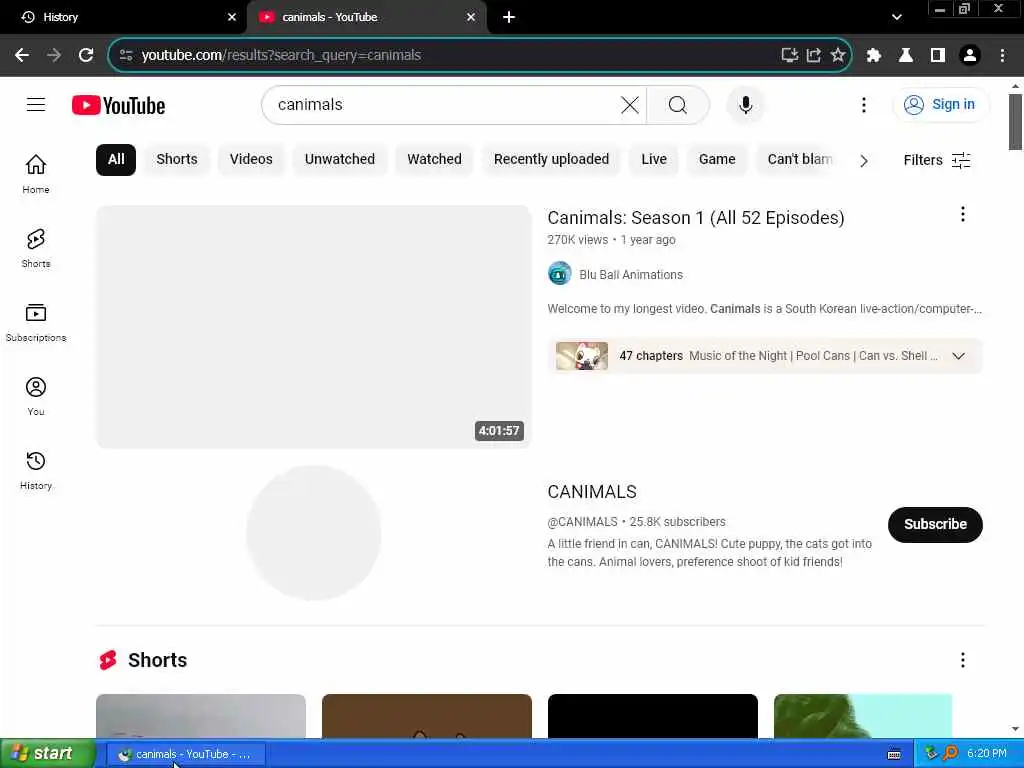The image size is (1024, 768).
Task: Click the Windows start button
Action: pyautogui.click(x=47, y=754)
